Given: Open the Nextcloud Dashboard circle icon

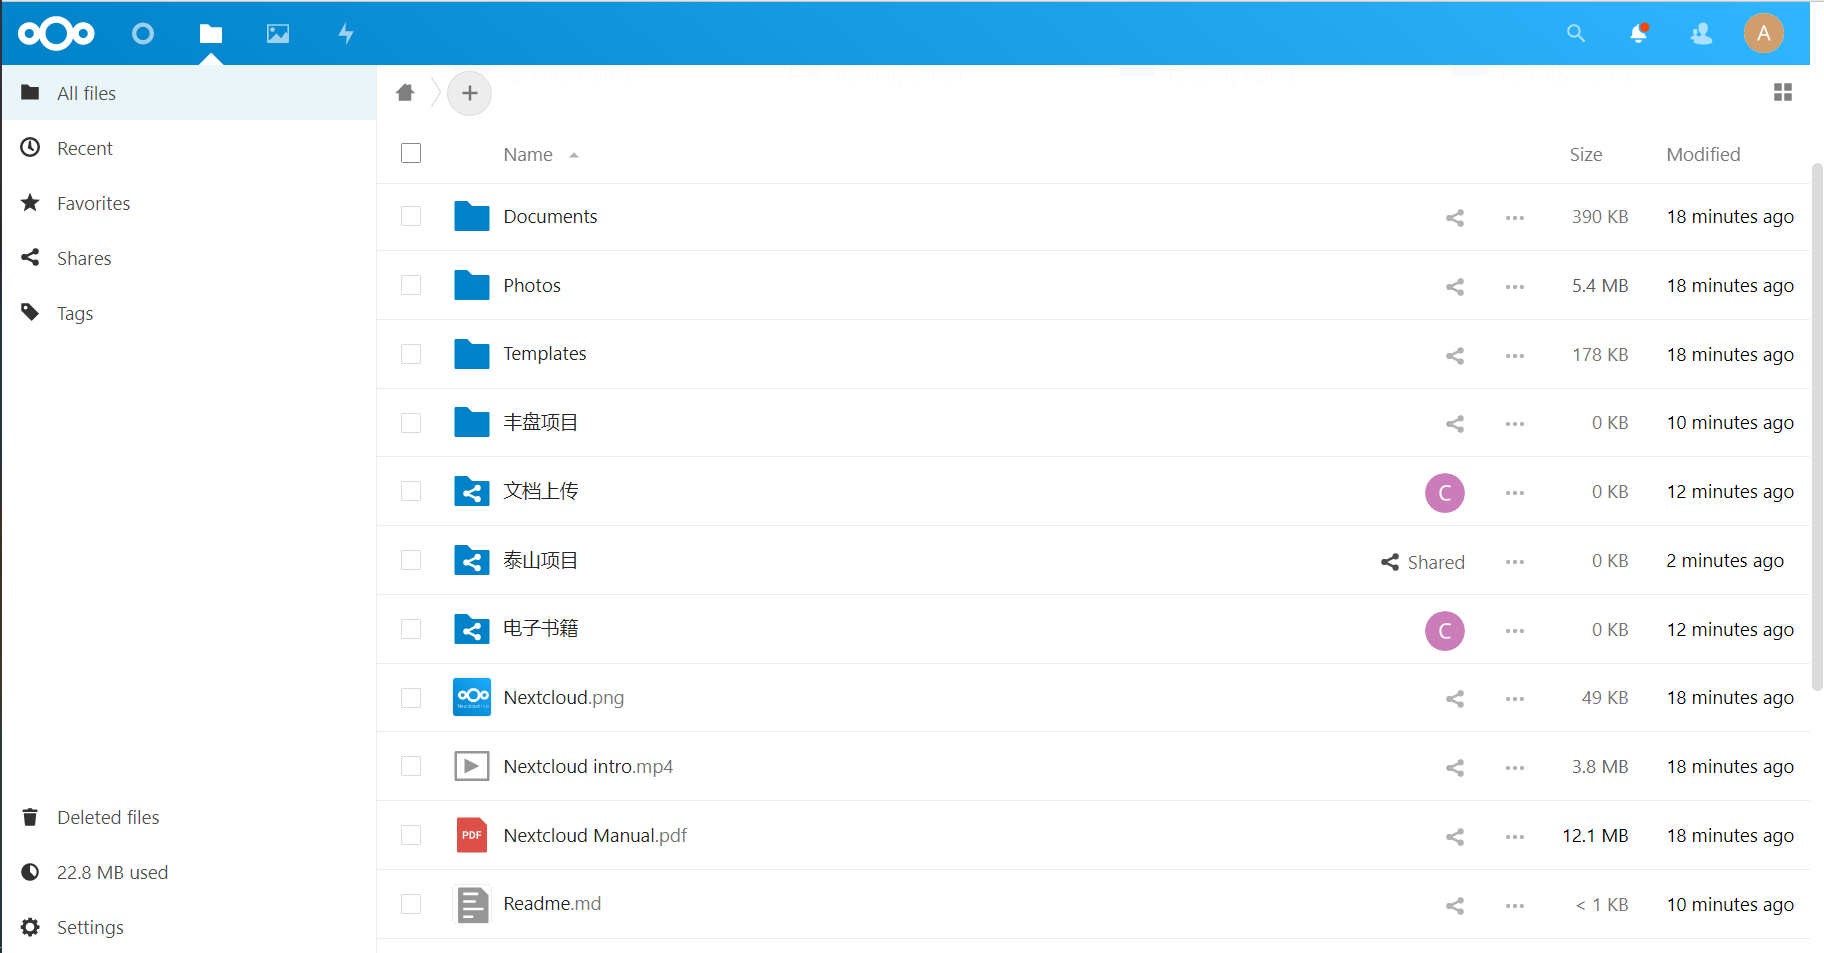Looking at the screenshot, I should (x=143, y=34).
